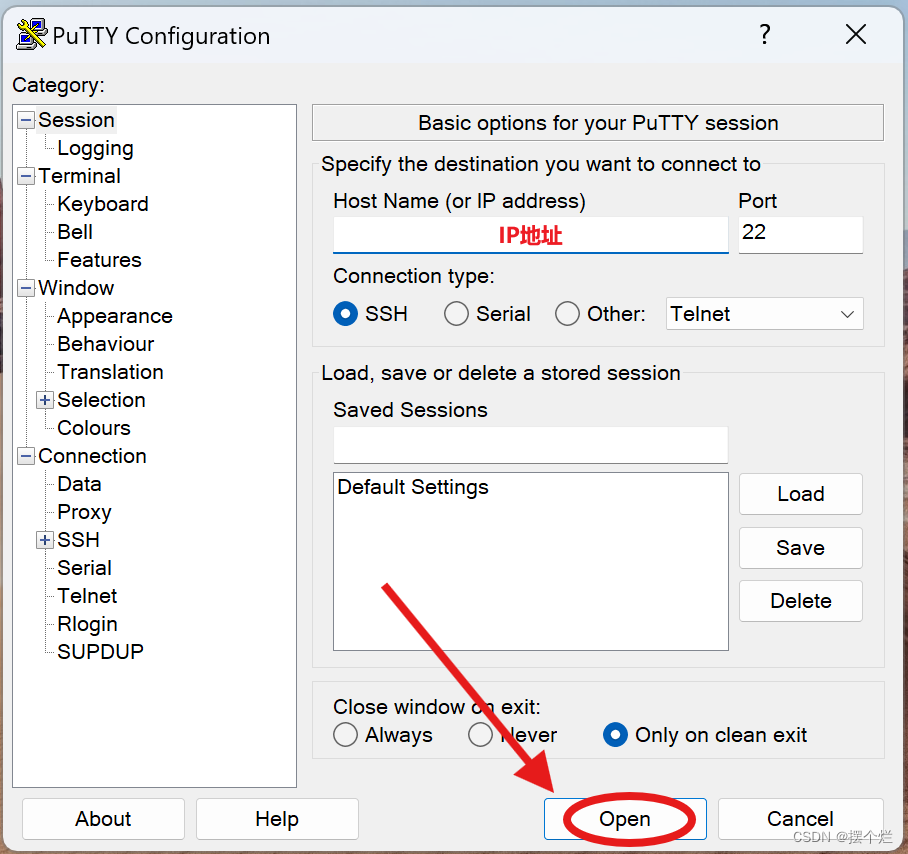Click the Port number field
The image size is (908, 854).
point(801,234)
